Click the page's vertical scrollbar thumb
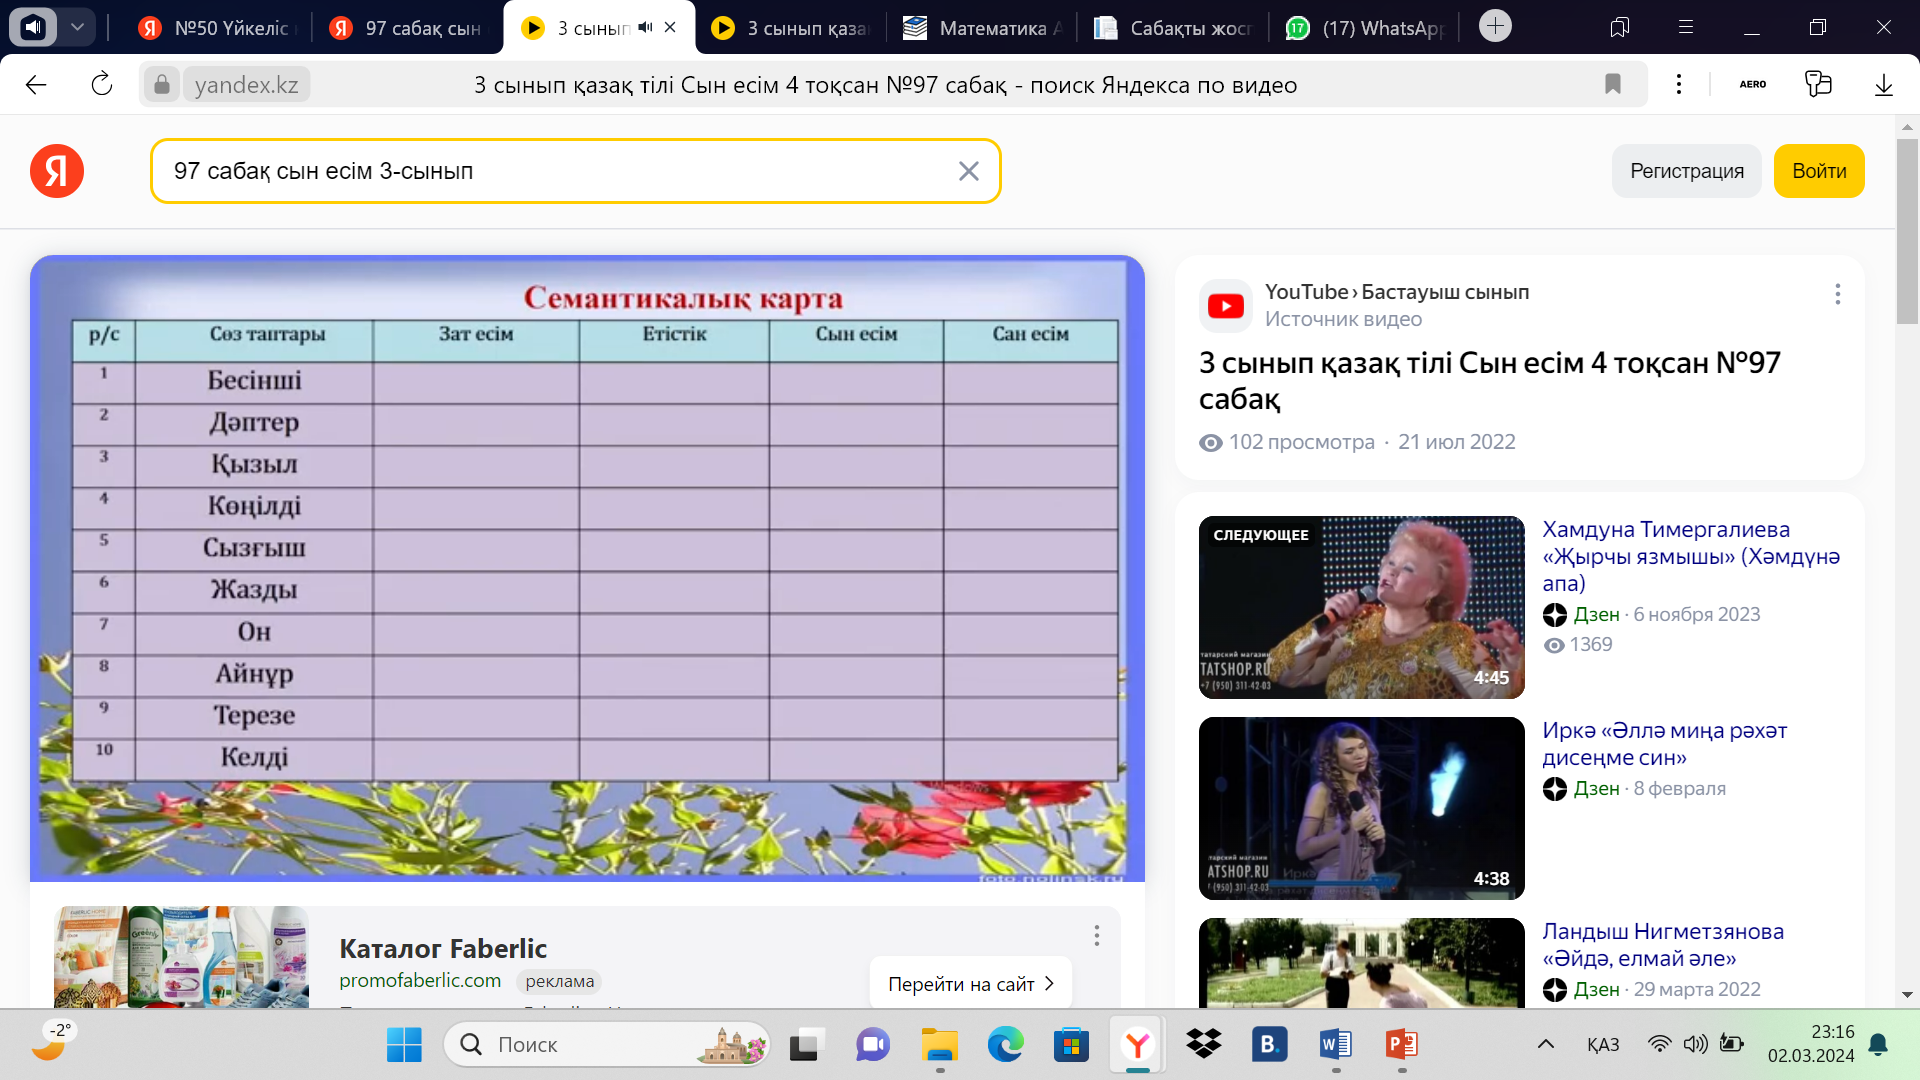 (x=1907, y=230)
